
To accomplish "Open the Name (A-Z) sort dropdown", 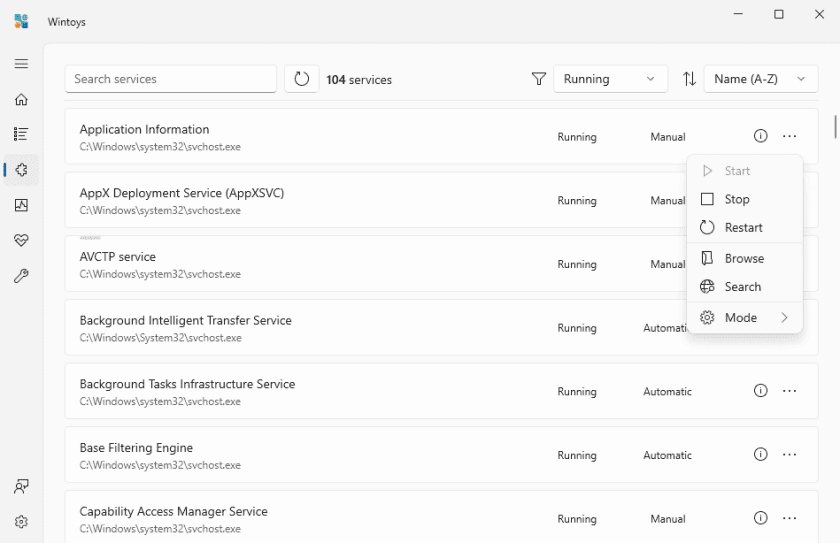I will pyautogui.click(x=761, y=79).
